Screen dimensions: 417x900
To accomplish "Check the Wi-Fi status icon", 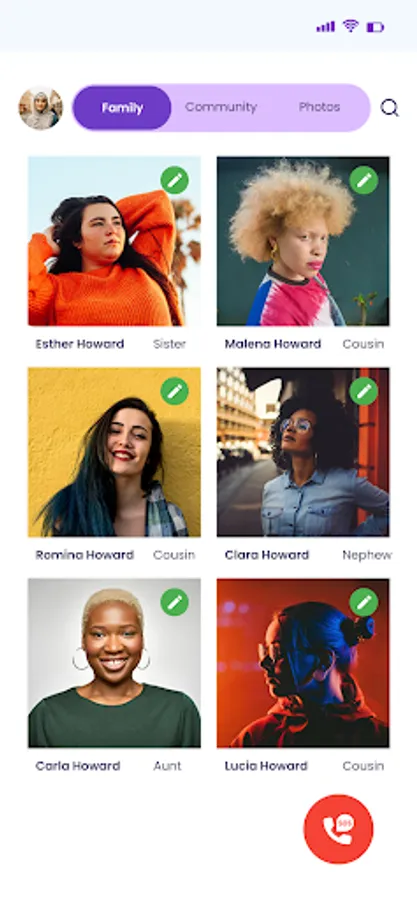I will tap(350, 26).
